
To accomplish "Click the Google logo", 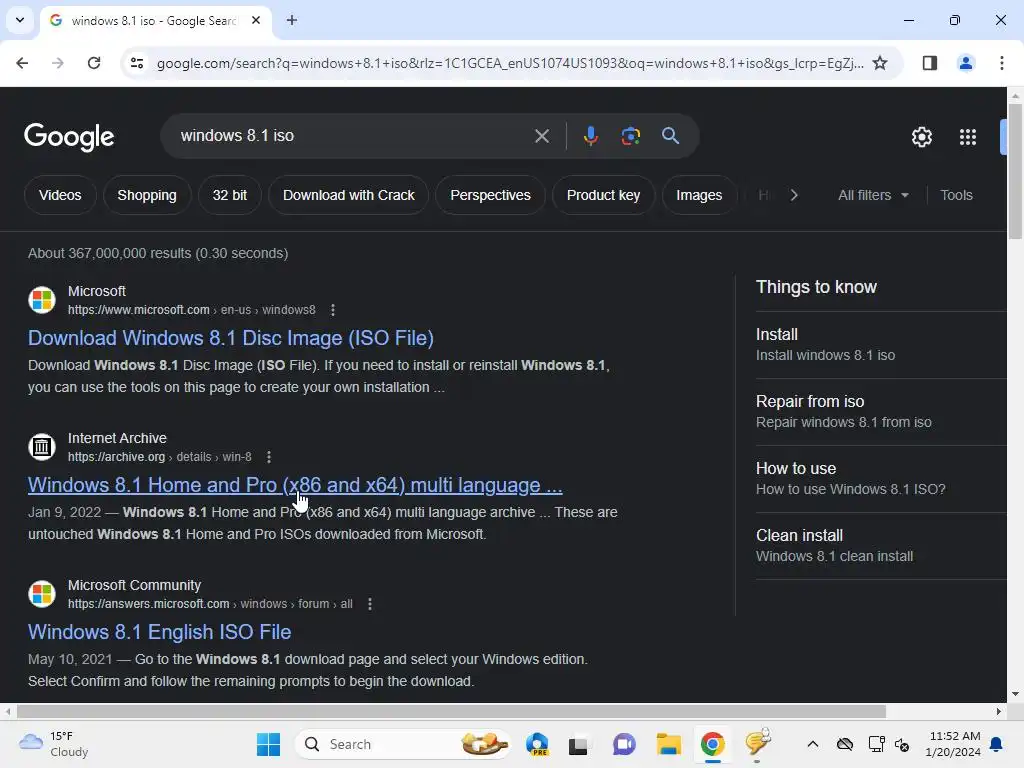I will tap(69, 137).
